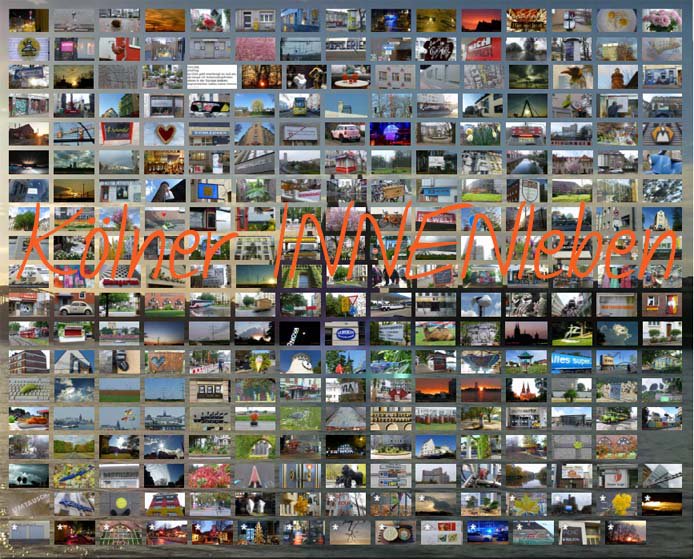Open the black gorilla statue thumbnail
The image size is (694, 559).
345,476
